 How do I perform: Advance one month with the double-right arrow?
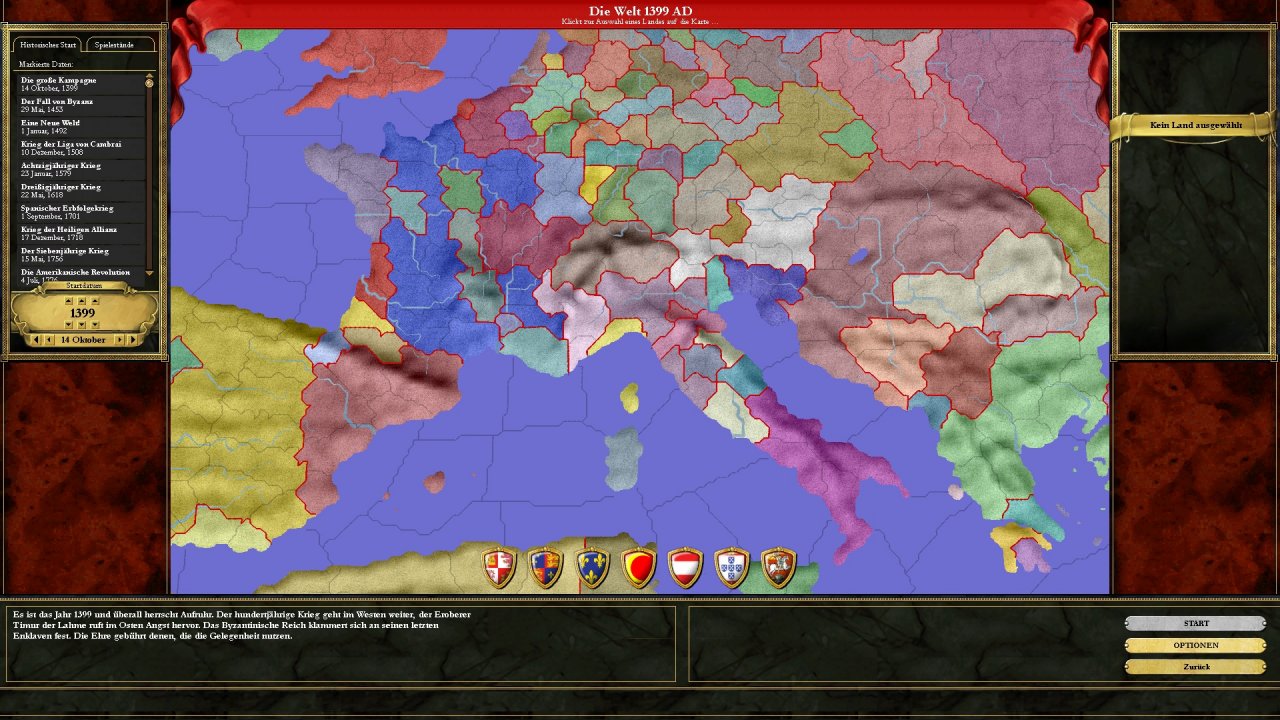click(133, 340)
